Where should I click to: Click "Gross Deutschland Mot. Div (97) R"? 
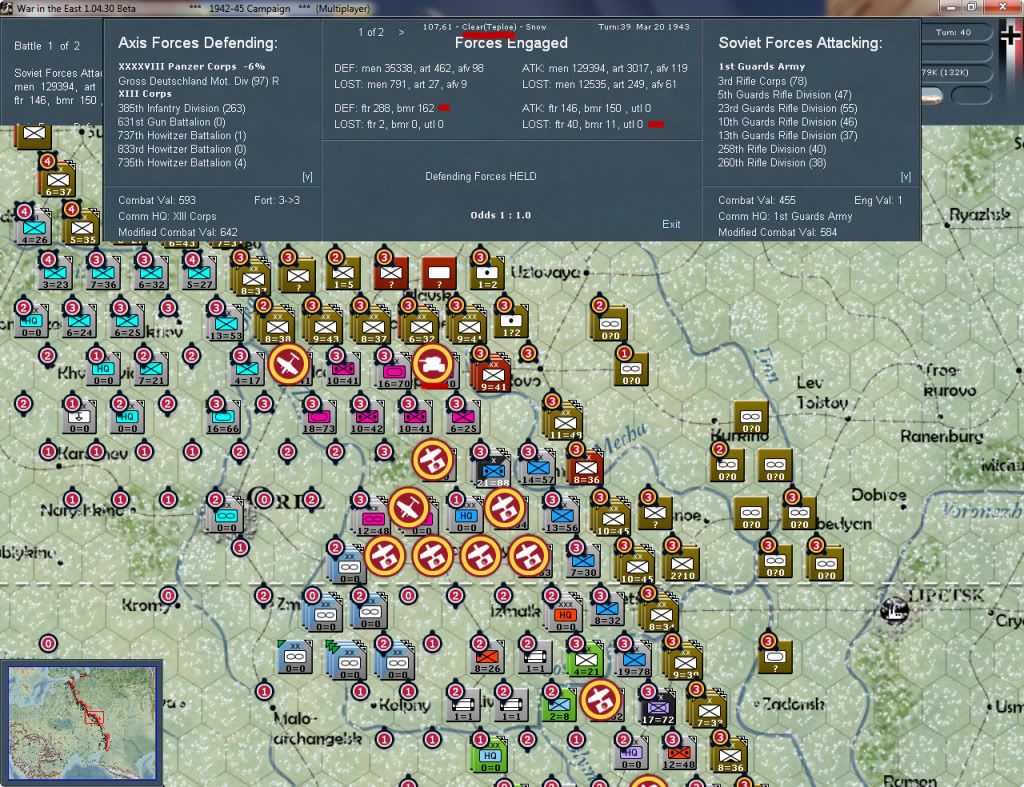199,81
